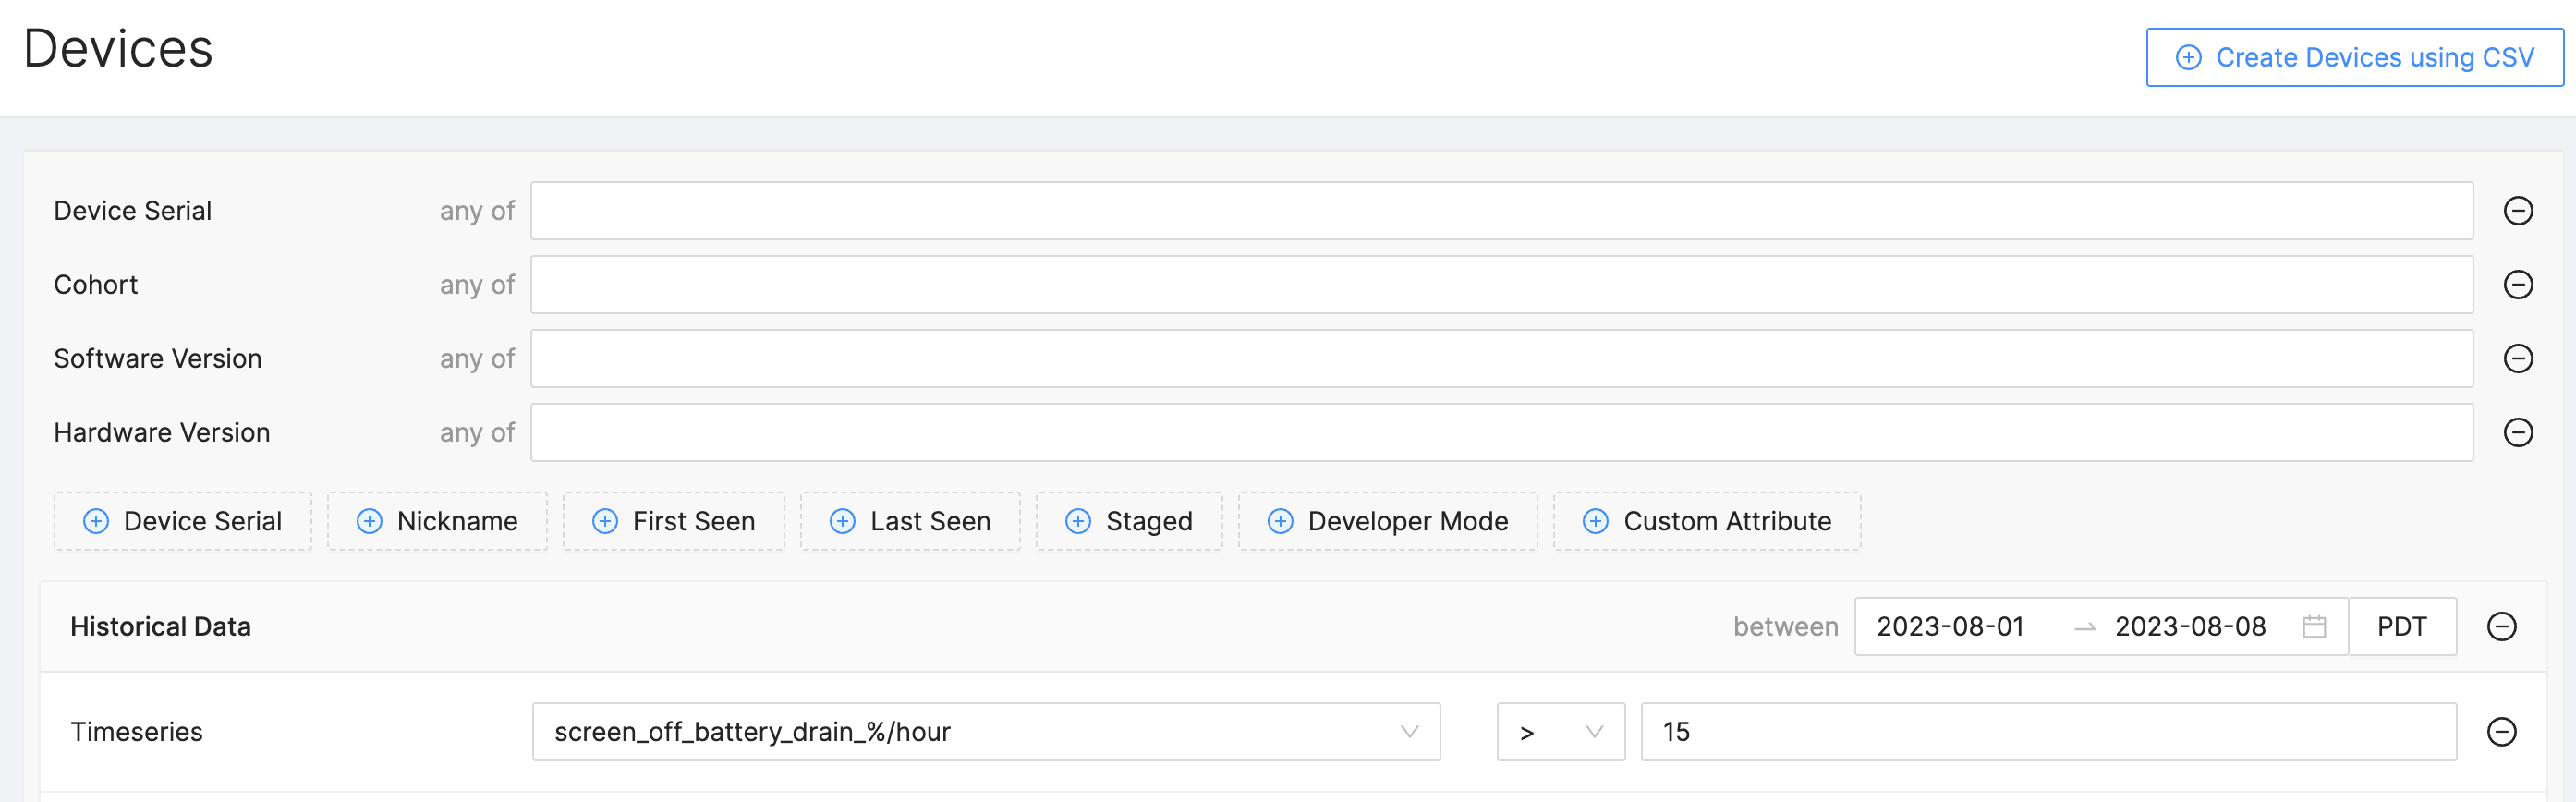Remove the Historical Data filter section

click(x=2501, y=627)
